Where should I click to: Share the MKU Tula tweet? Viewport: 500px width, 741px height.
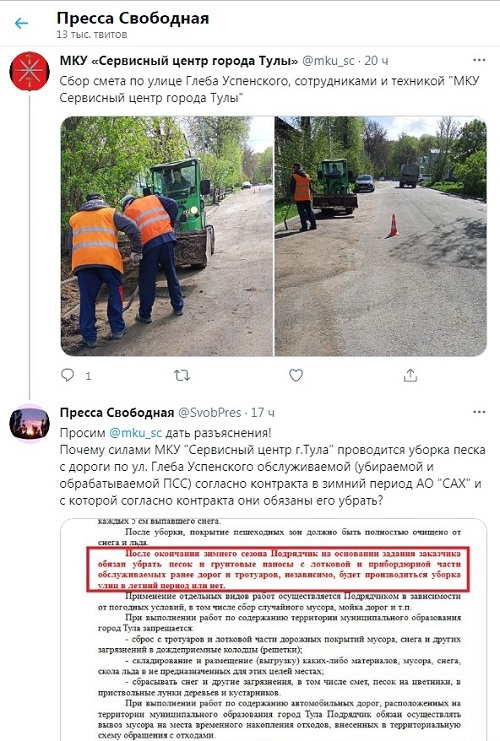410,375
